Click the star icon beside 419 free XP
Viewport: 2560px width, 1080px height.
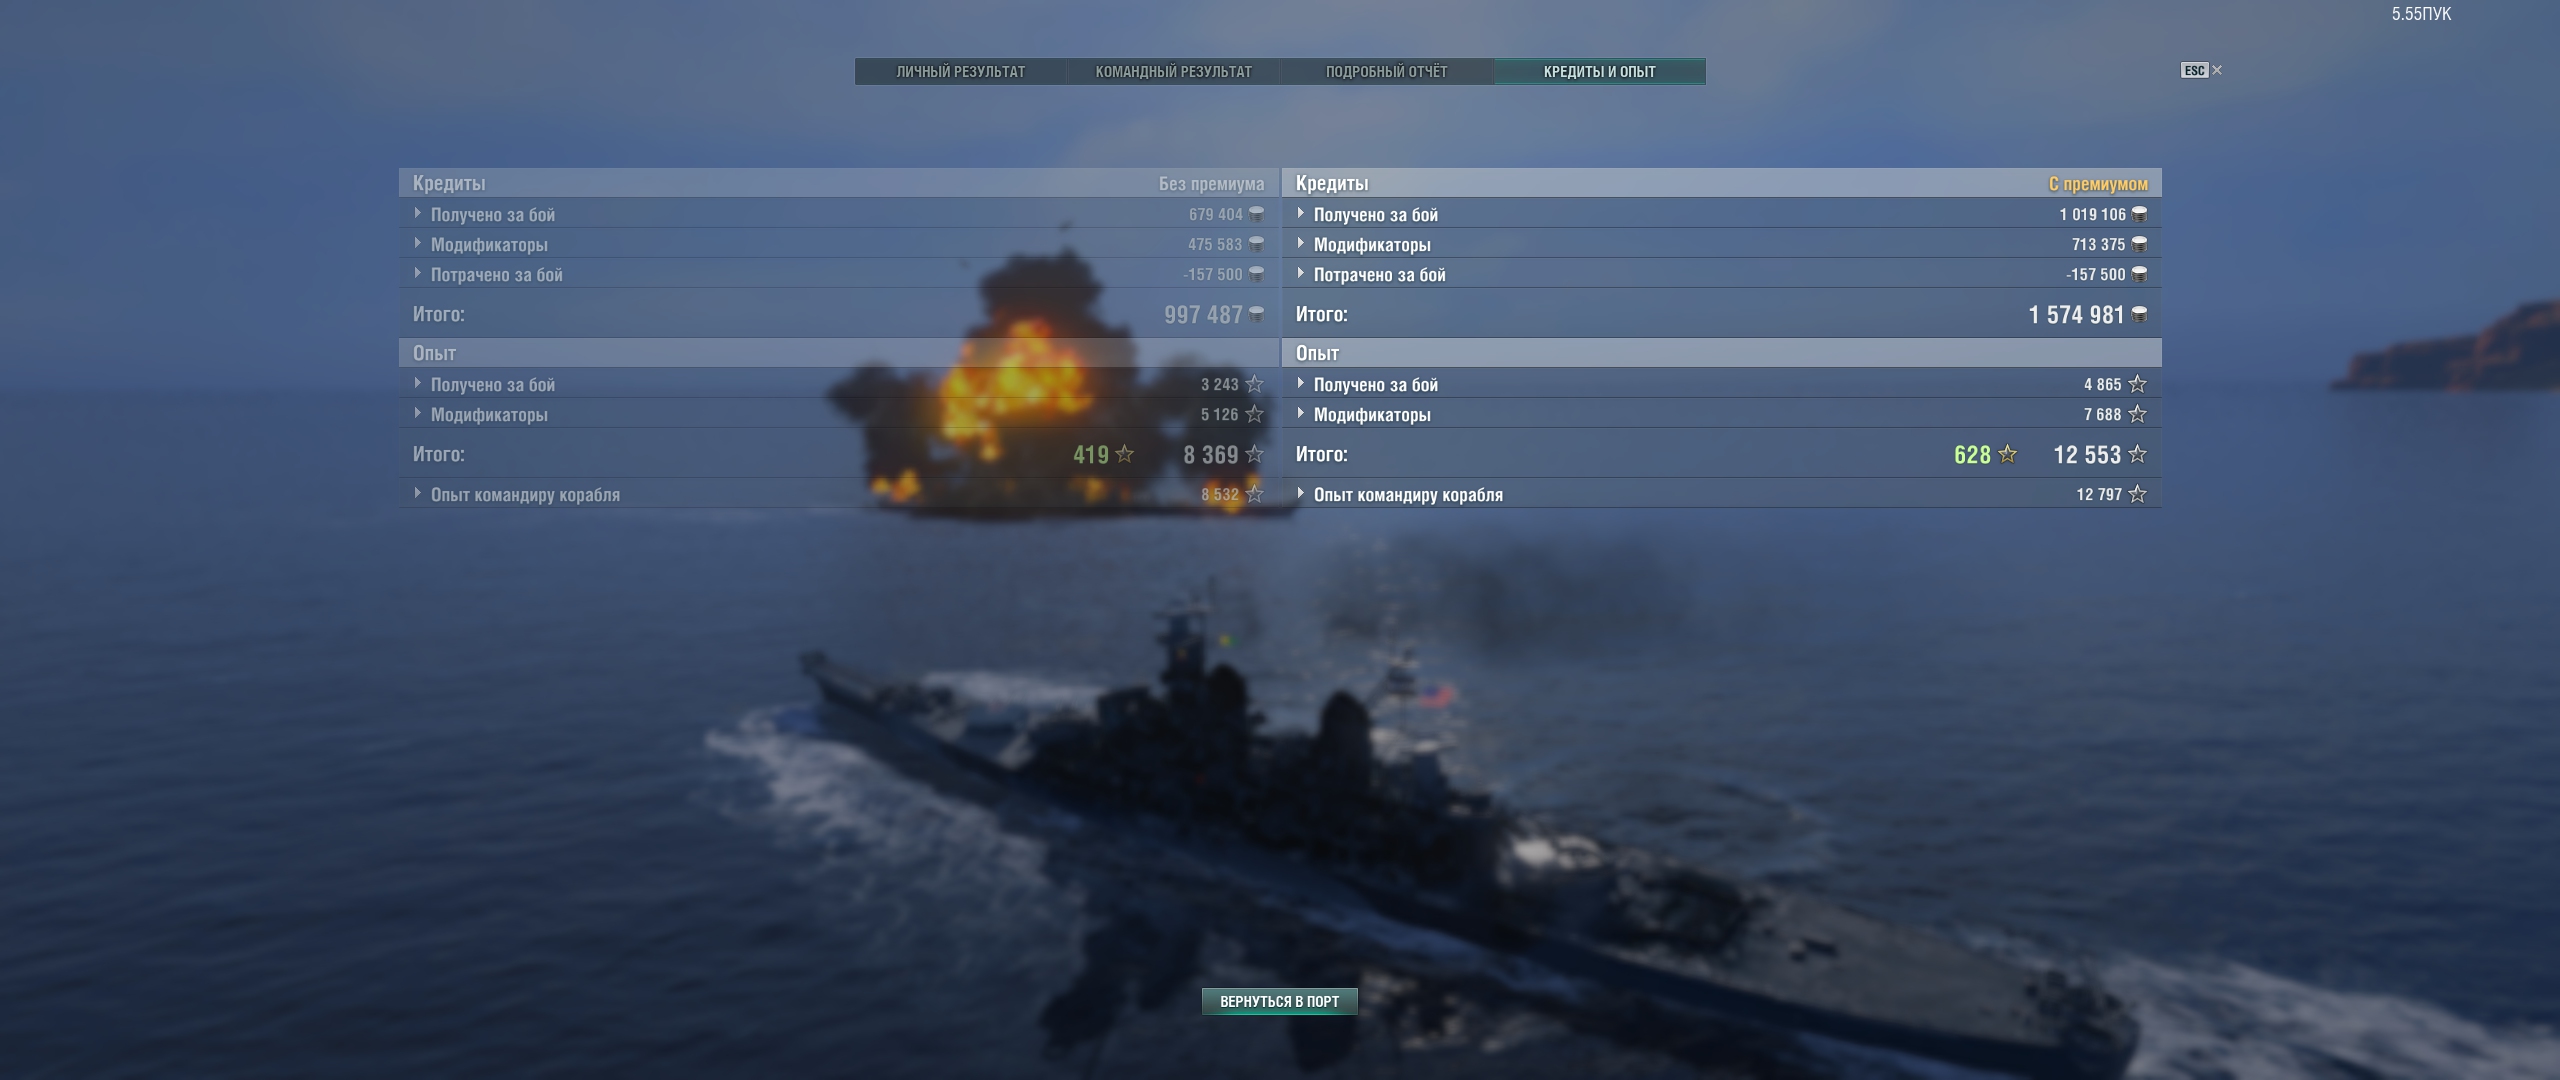tap(1124, 454)
